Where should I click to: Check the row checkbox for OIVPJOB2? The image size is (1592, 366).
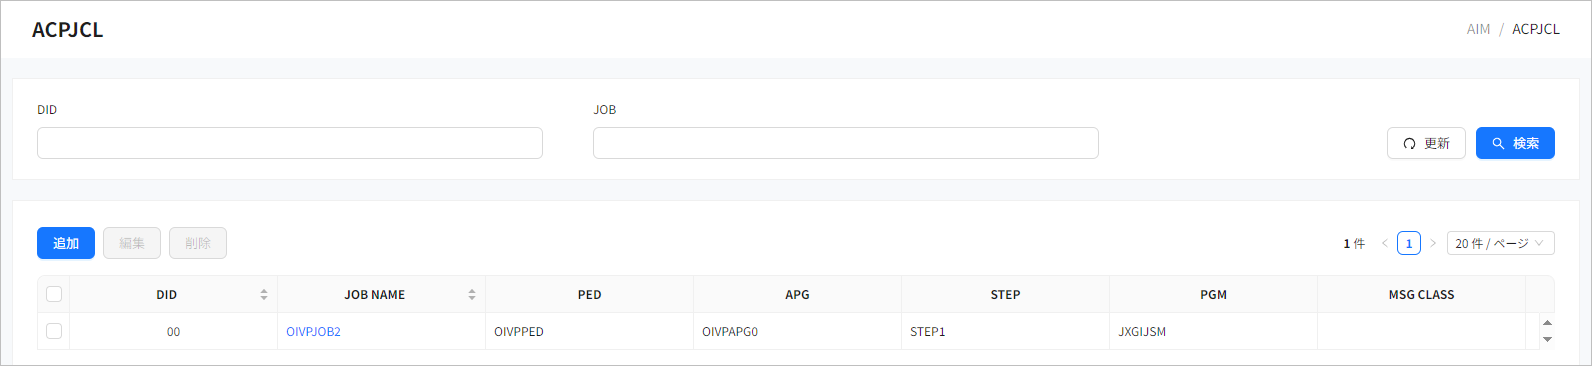pos(54,331)
